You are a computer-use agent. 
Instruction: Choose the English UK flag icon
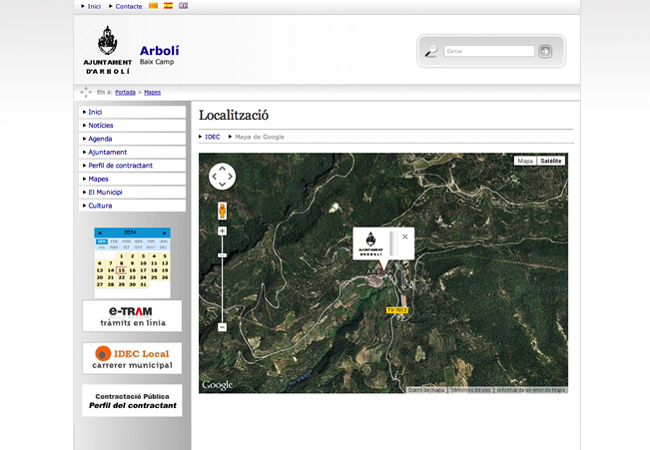coord(183,6)
